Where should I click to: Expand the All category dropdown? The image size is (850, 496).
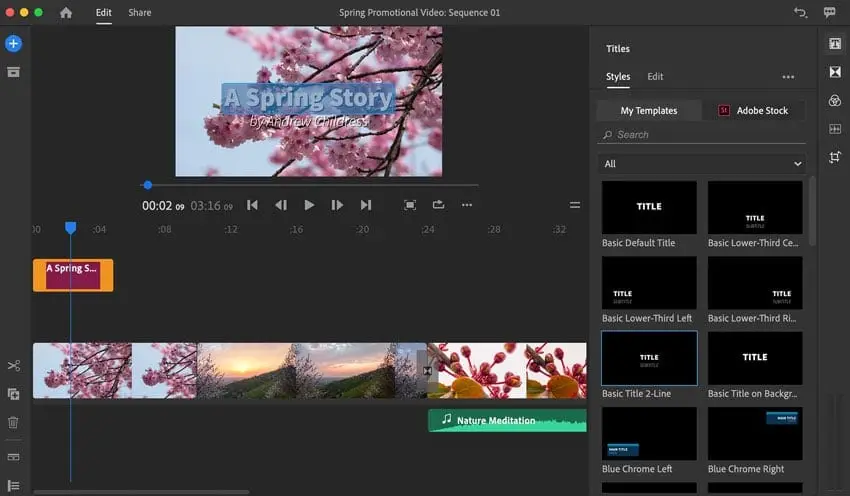[701, 164]
